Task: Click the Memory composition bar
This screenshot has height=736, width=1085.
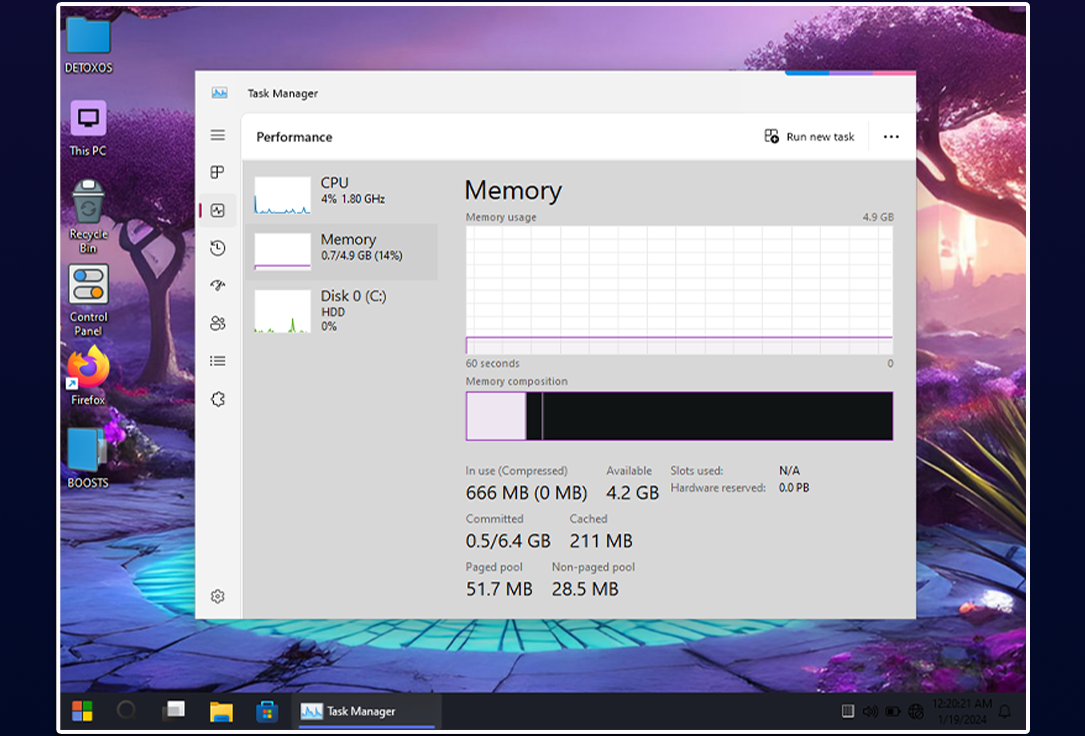Action: [679, 416]
